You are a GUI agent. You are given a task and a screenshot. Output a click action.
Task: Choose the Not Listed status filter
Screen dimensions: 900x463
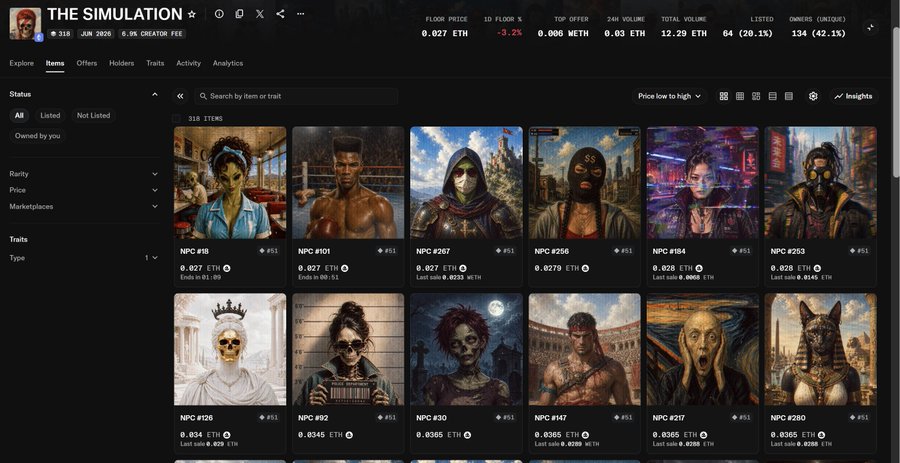pos(94,115)
